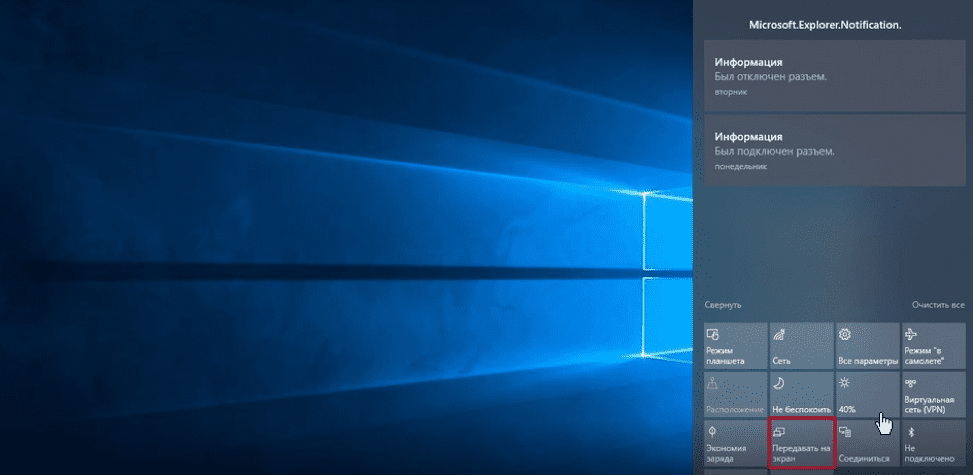Toggle Не беспокоить quiet hours tile
This screenshot has width=973, height=475.
800,395
